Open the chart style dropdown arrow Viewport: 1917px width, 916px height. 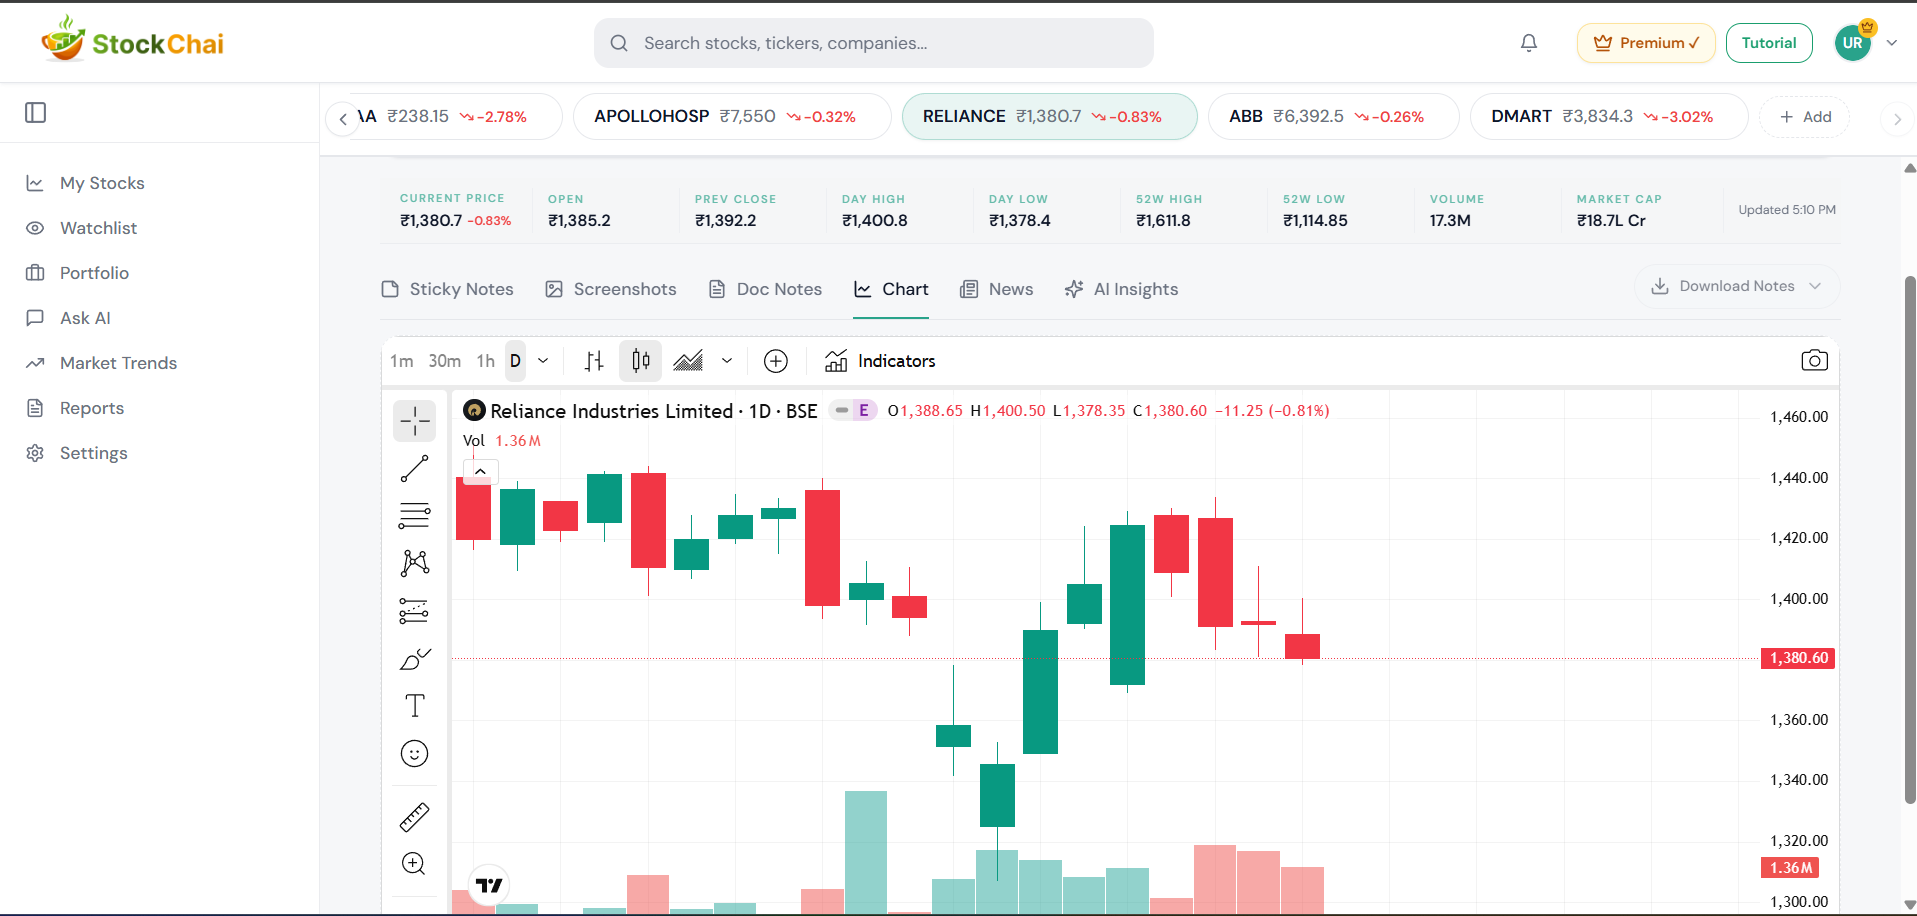[727, 360]
